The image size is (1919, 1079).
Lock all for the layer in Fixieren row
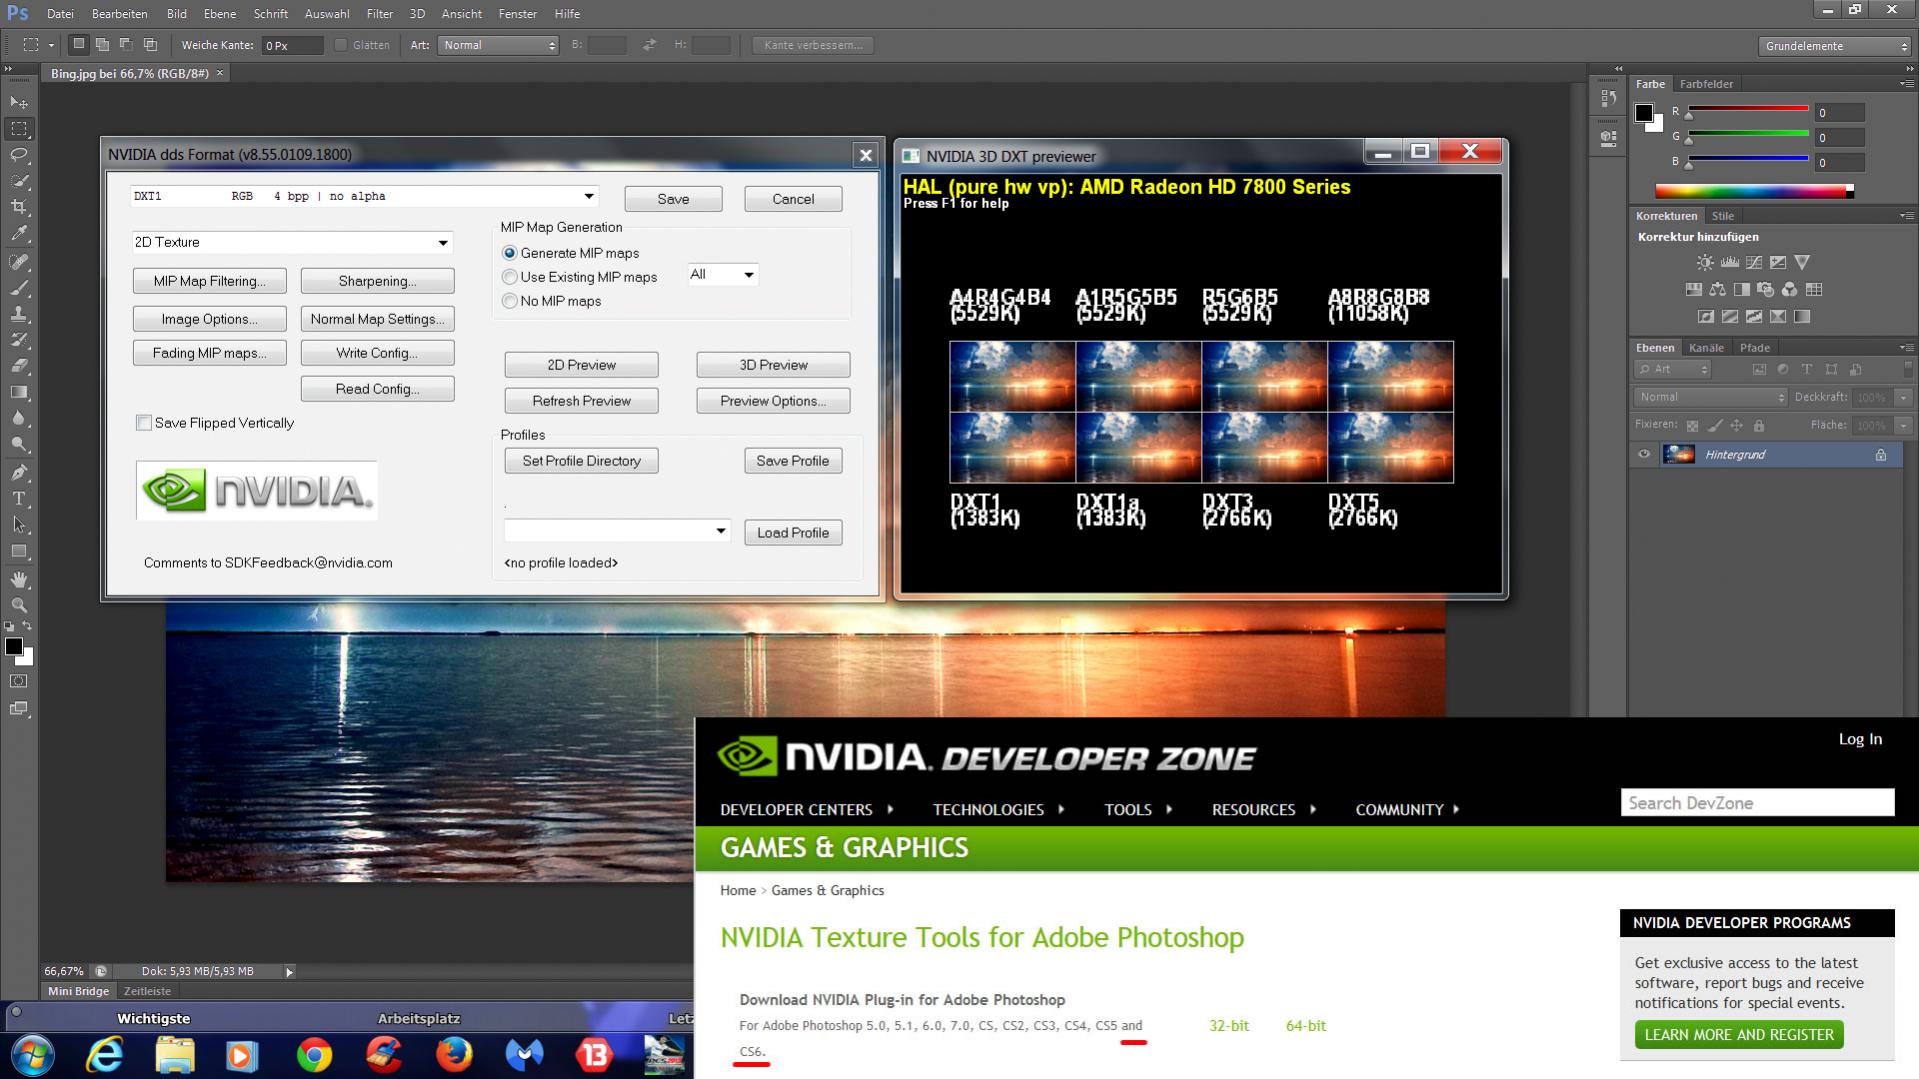(x=1759, y=426)
